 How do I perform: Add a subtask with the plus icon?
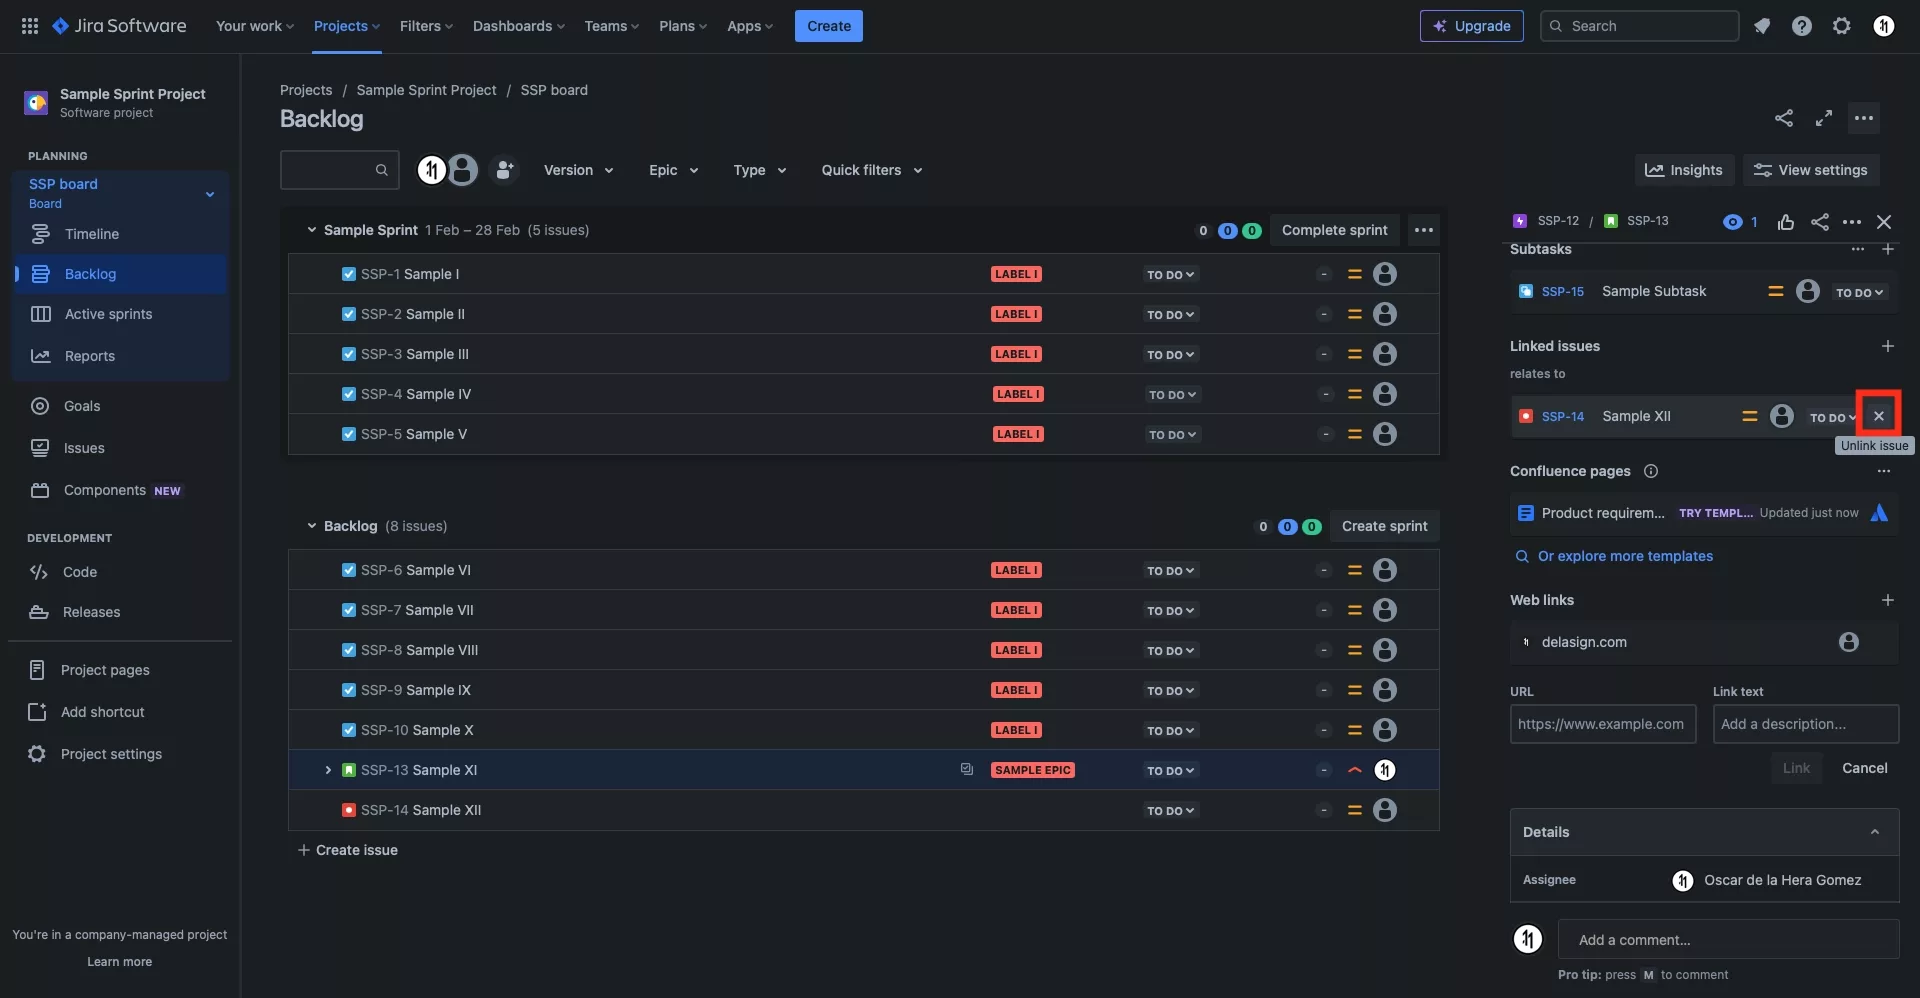point(1888,249)
